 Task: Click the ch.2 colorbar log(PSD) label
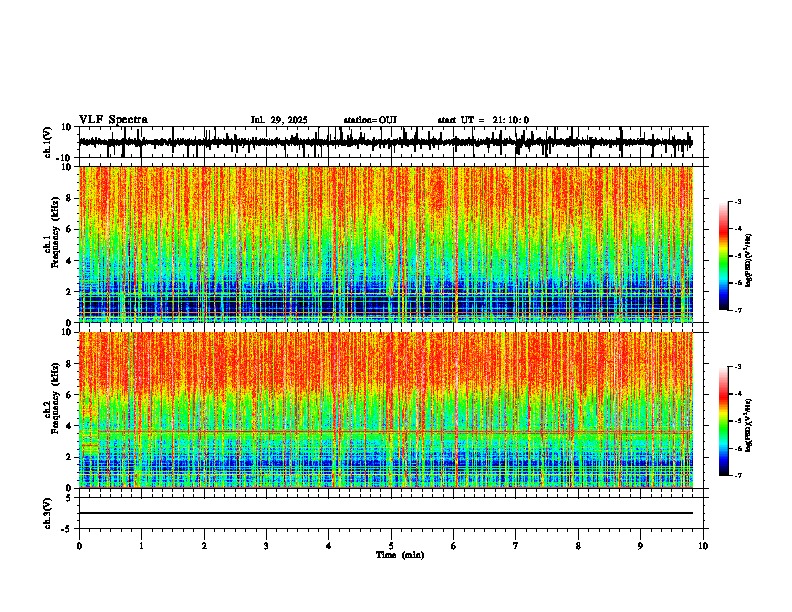[748, 426]
